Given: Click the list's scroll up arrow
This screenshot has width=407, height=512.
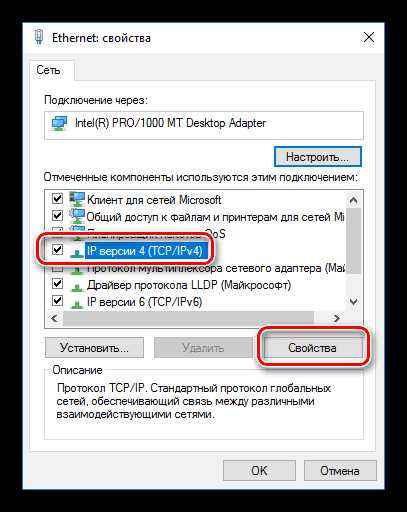Looking at the screenshot, I should point(353,200).
